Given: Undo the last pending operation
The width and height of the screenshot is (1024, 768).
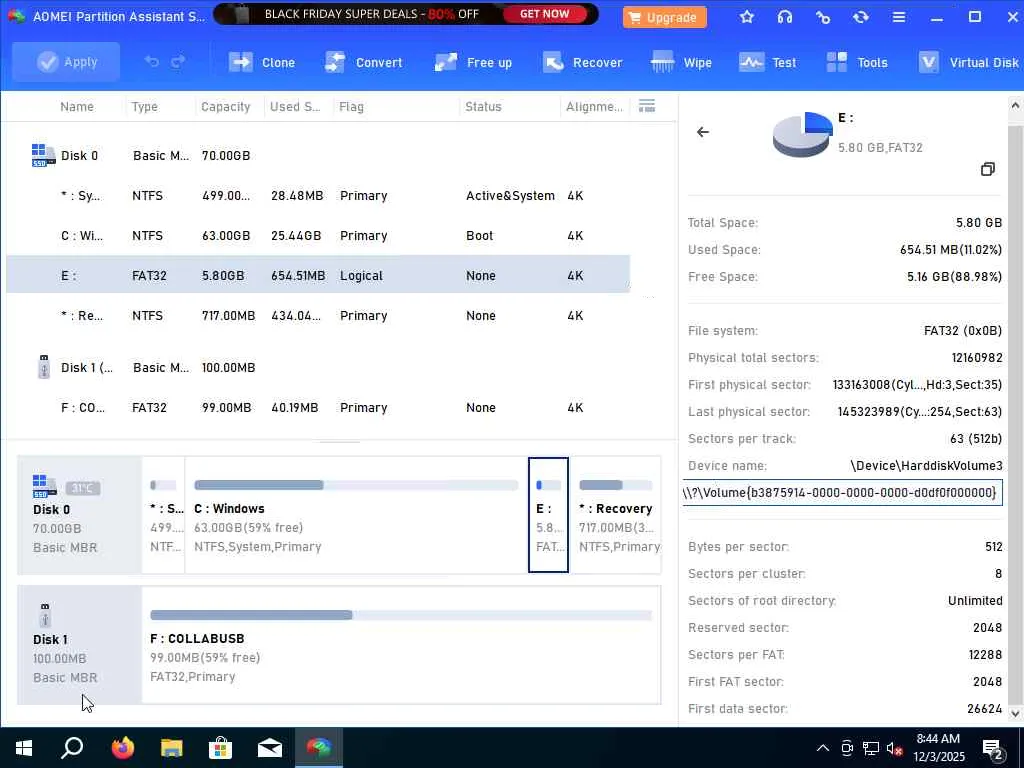Looking at the screenshot, I should [152, 62].
